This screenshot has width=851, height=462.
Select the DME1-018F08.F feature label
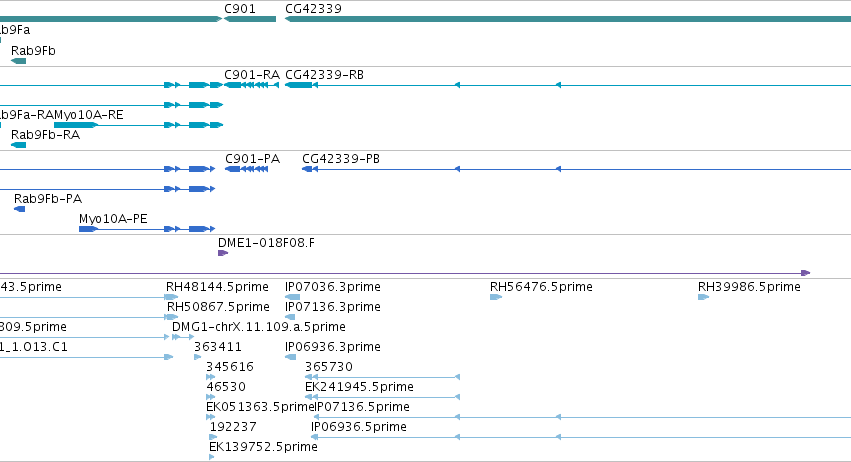266,243
